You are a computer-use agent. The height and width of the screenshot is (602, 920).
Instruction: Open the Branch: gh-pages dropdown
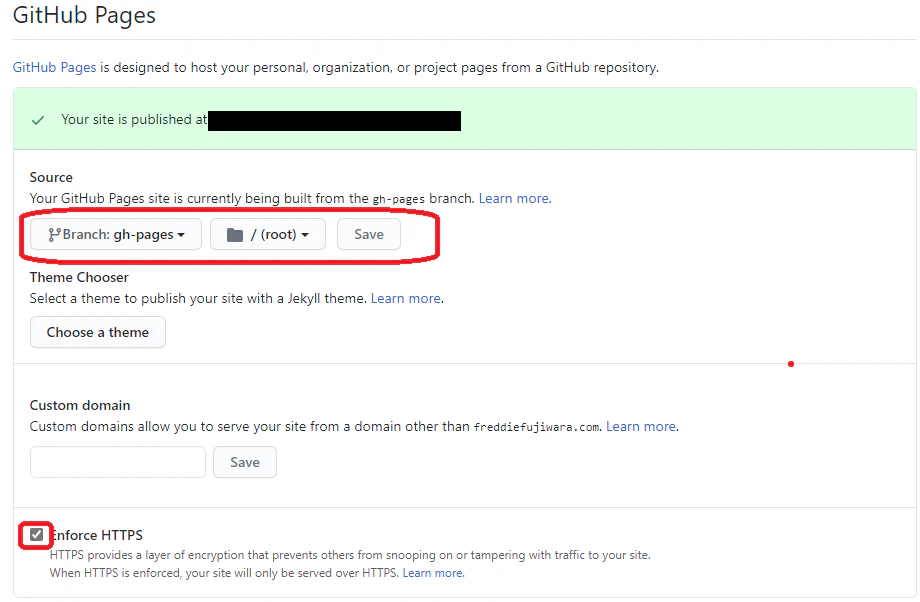(116, 235)
